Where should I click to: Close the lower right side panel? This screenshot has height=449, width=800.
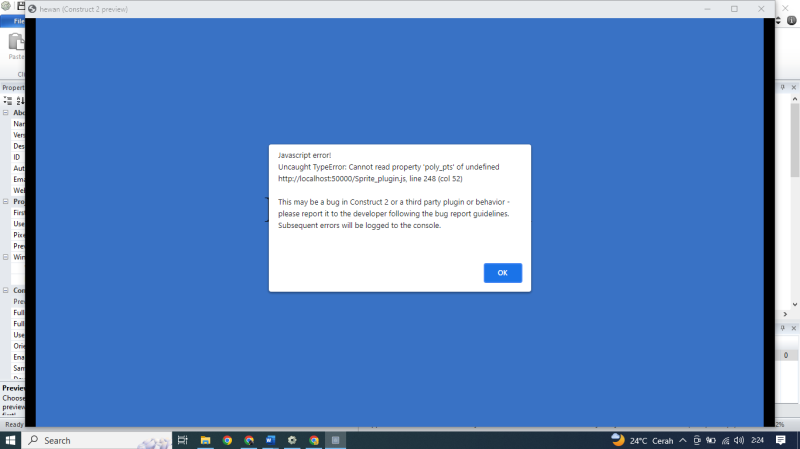coord(794,328)
